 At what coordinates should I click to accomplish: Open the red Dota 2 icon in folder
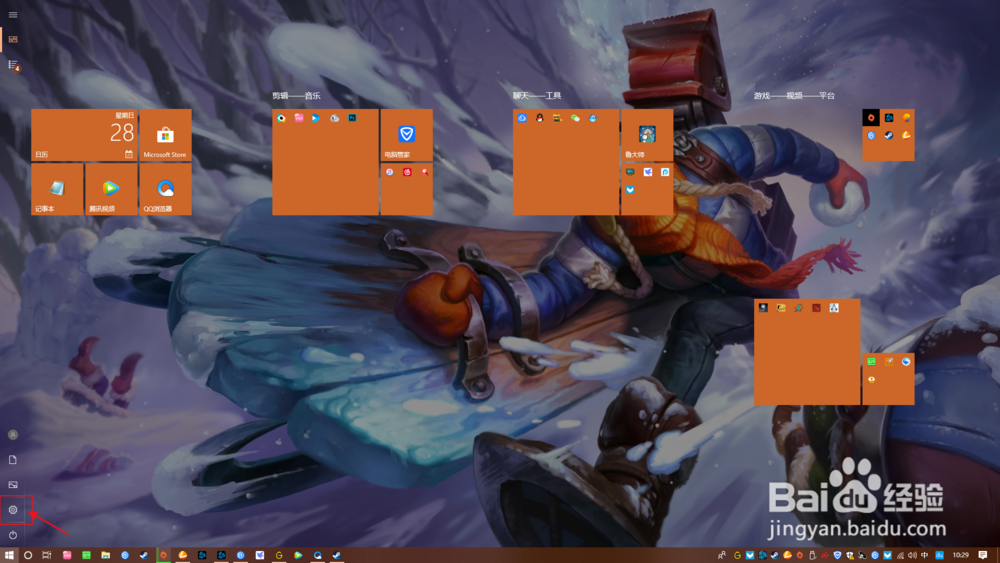coord(816,308)
